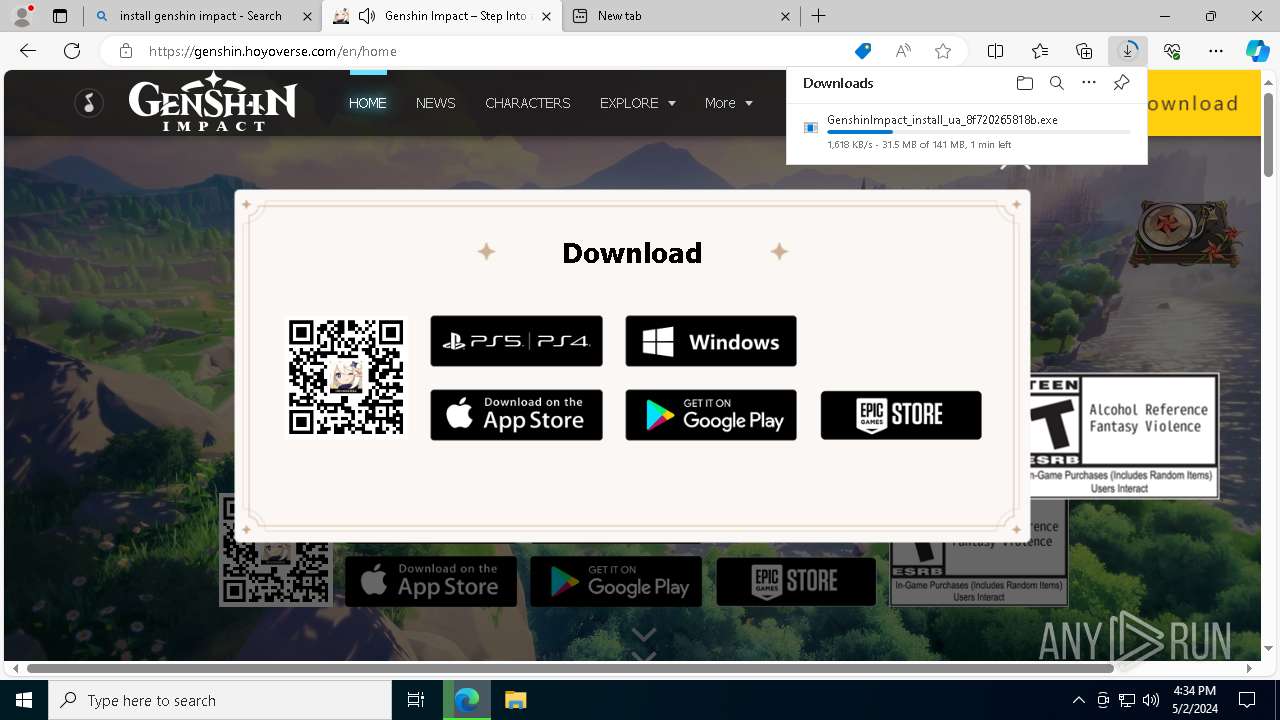1280x720 pixels.
Task: Open the Windows Start menu
Action: (24, 700)
